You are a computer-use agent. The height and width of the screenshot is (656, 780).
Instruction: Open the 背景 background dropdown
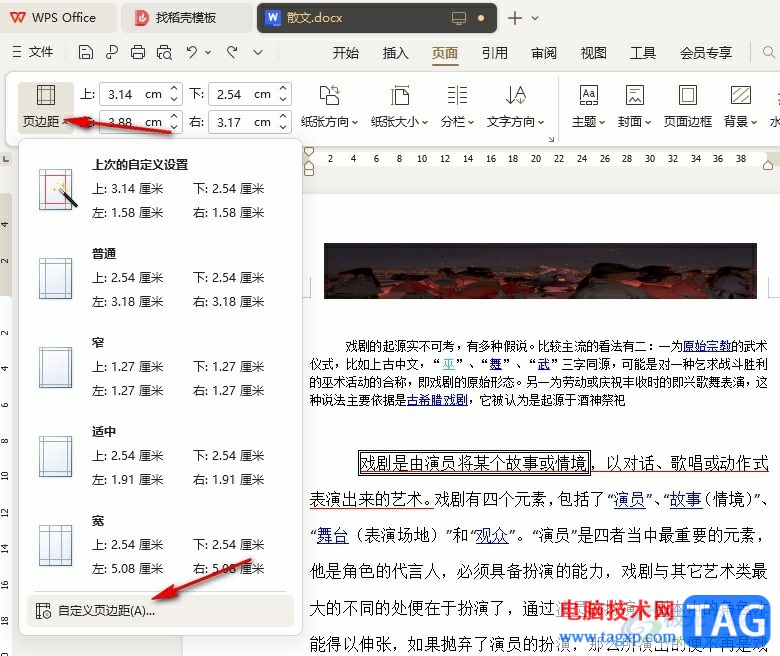coord(741,107)
